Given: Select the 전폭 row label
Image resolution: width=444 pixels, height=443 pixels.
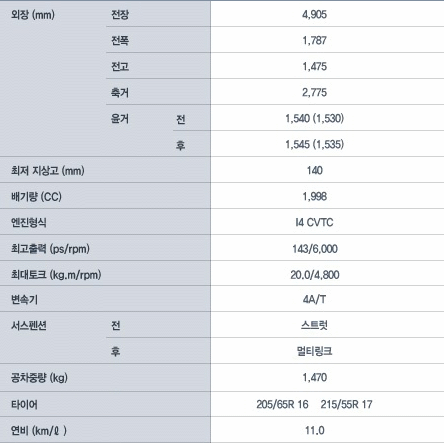Looking at the screenshot, I should [x=120, y=40].
